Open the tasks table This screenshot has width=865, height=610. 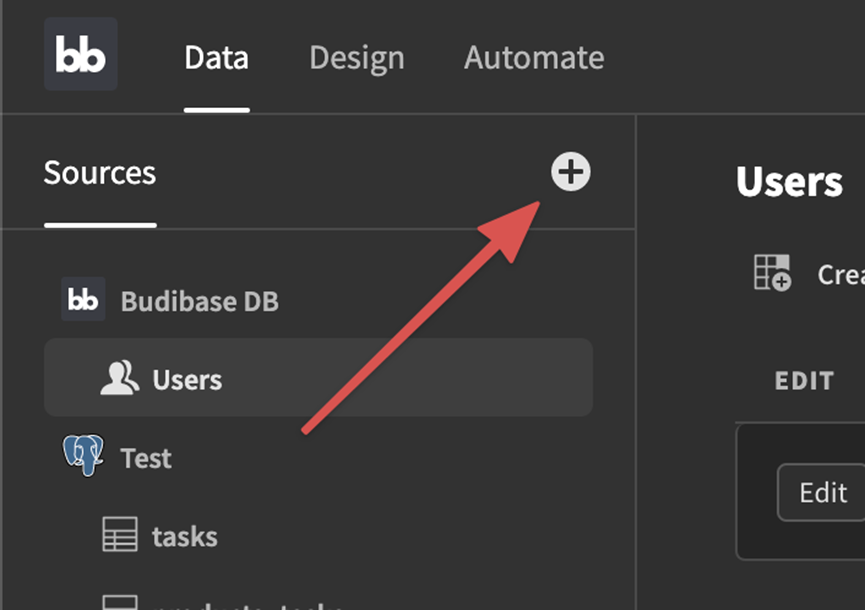186,536
